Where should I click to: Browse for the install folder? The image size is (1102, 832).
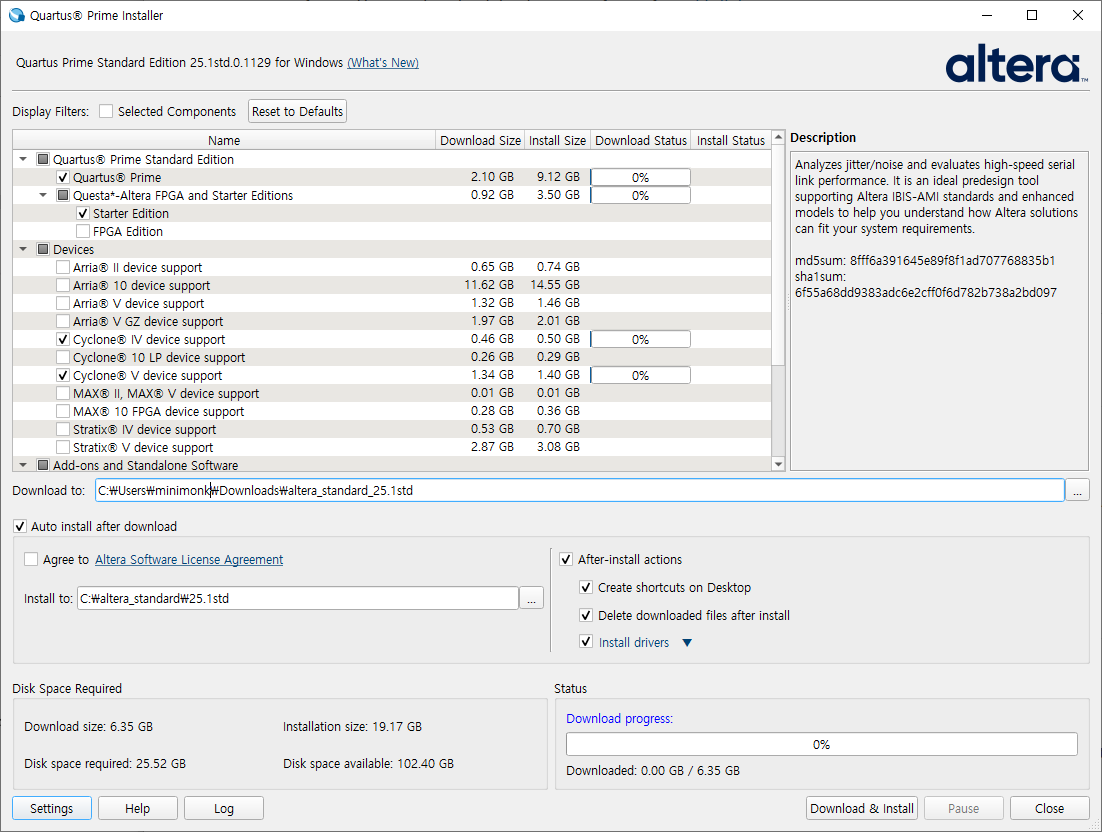tap(531, 599)
